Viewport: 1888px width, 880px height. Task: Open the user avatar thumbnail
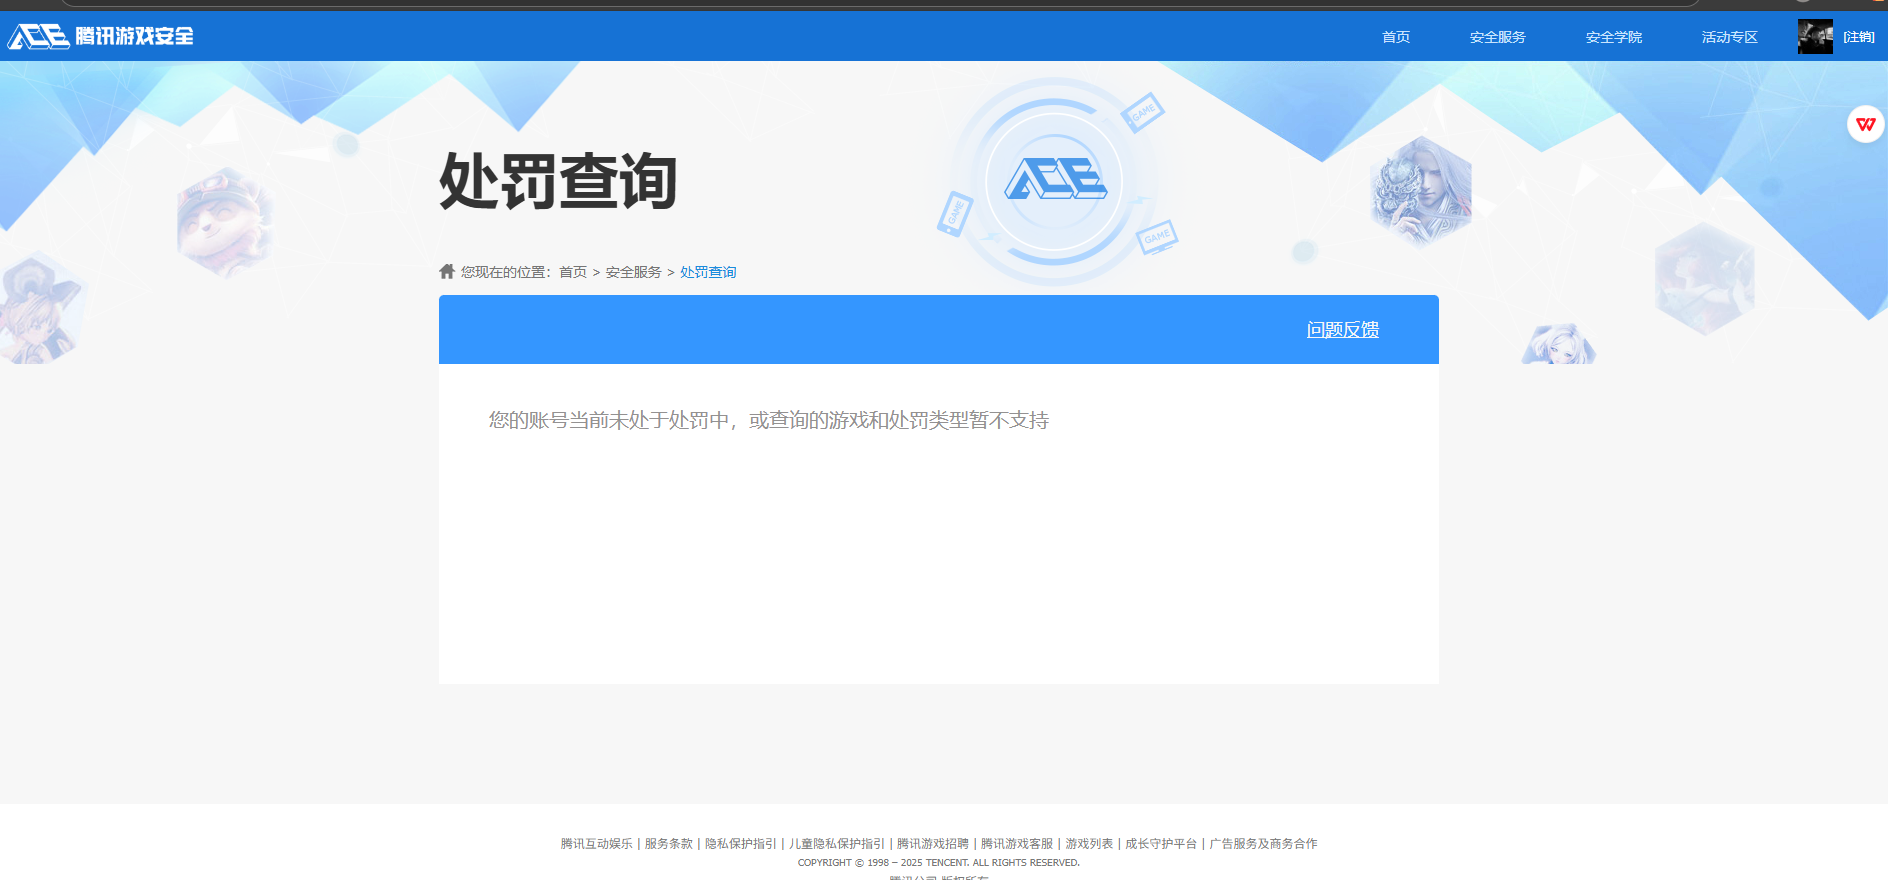(x=1815, y=36)
